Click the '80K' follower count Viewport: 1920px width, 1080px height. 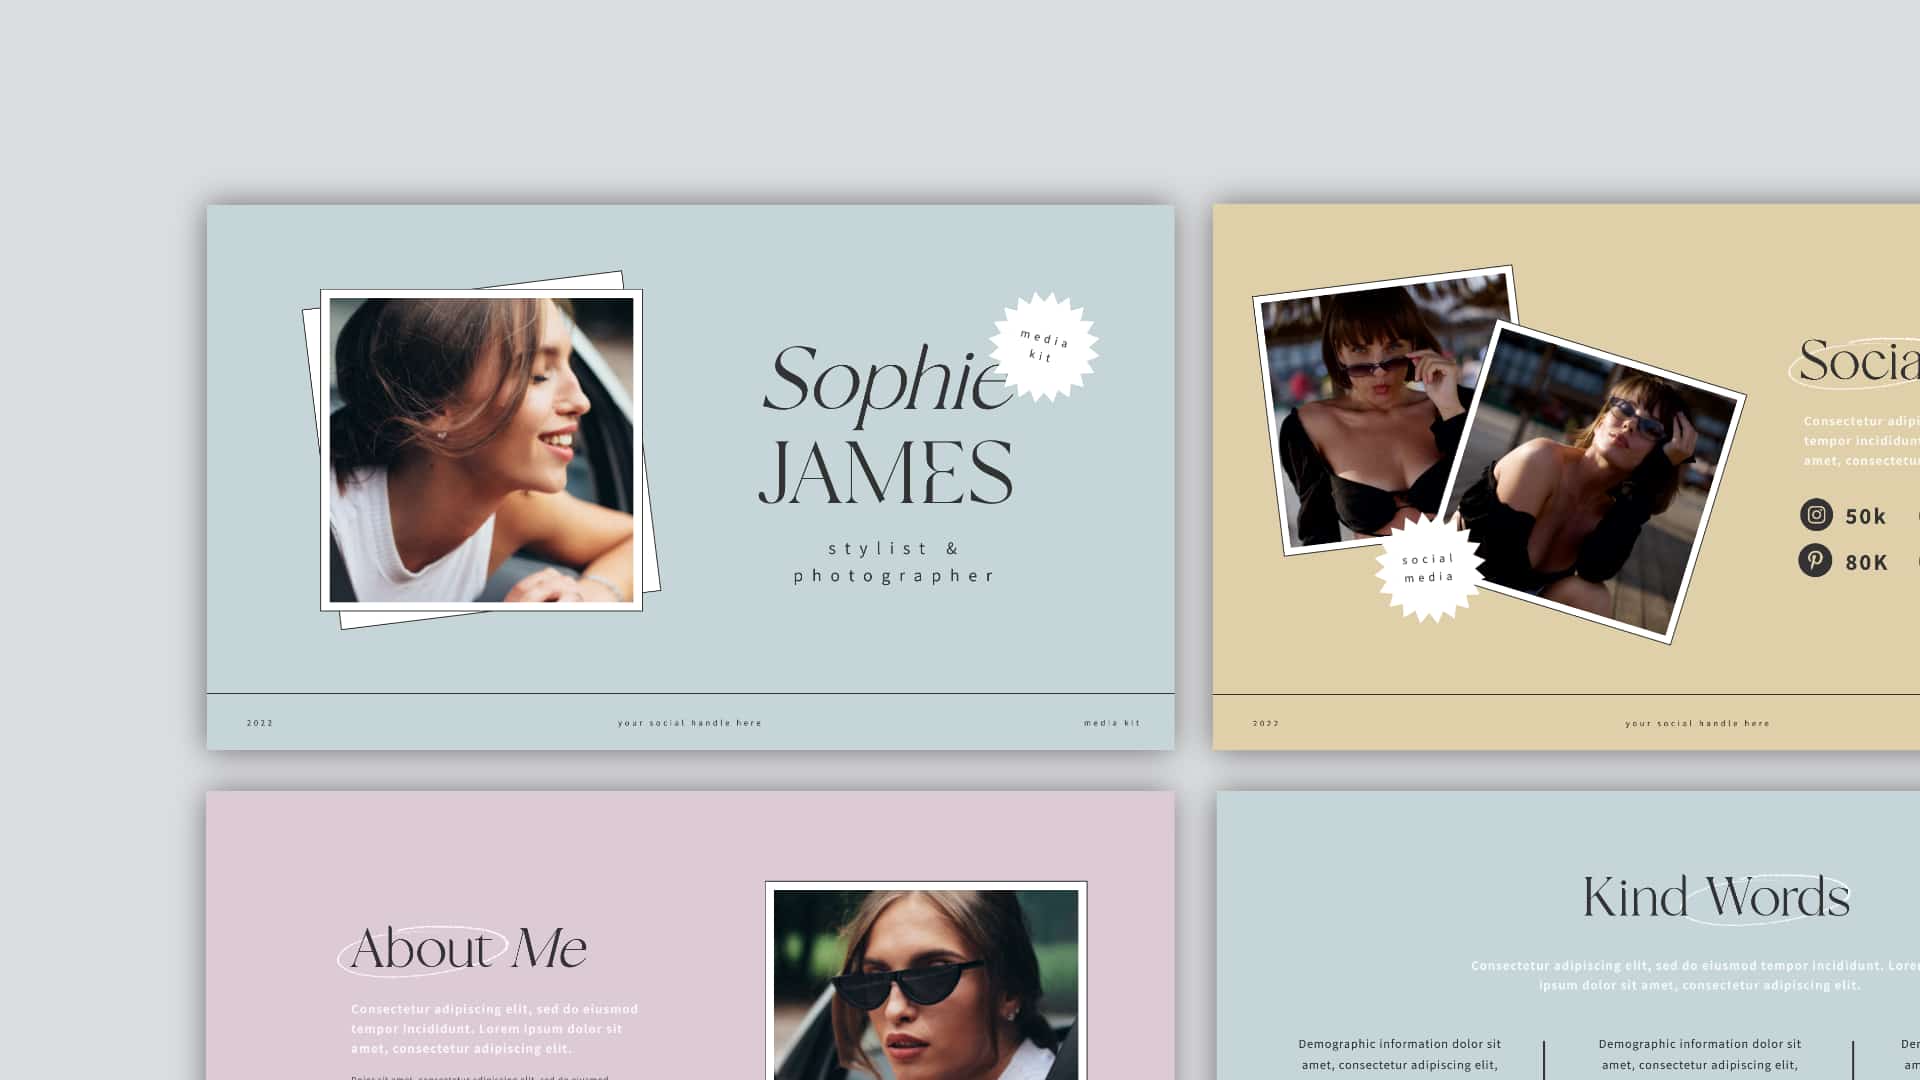coord(1866,563)
